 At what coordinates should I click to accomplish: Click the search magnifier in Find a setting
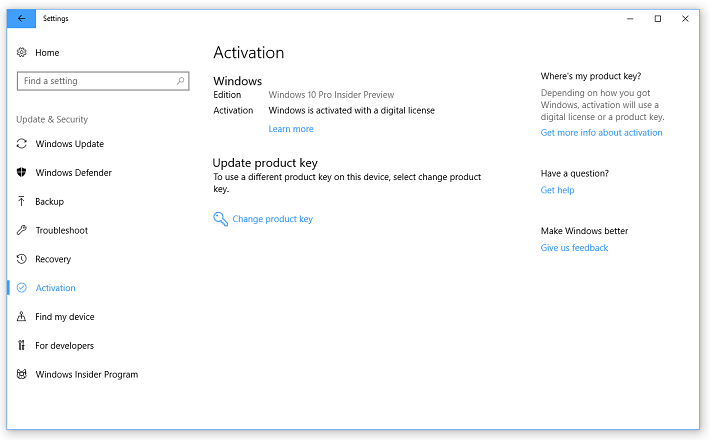click(181, 81)
